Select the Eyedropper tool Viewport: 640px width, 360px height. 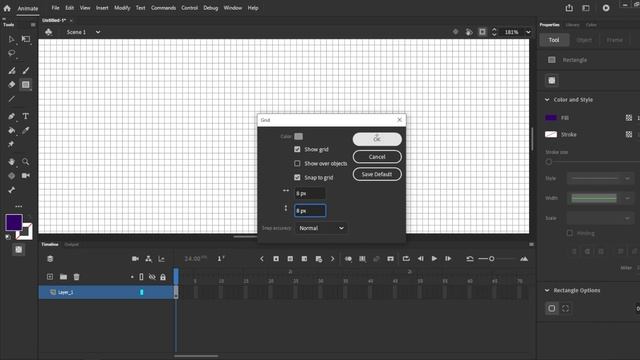tap(26, 131)
